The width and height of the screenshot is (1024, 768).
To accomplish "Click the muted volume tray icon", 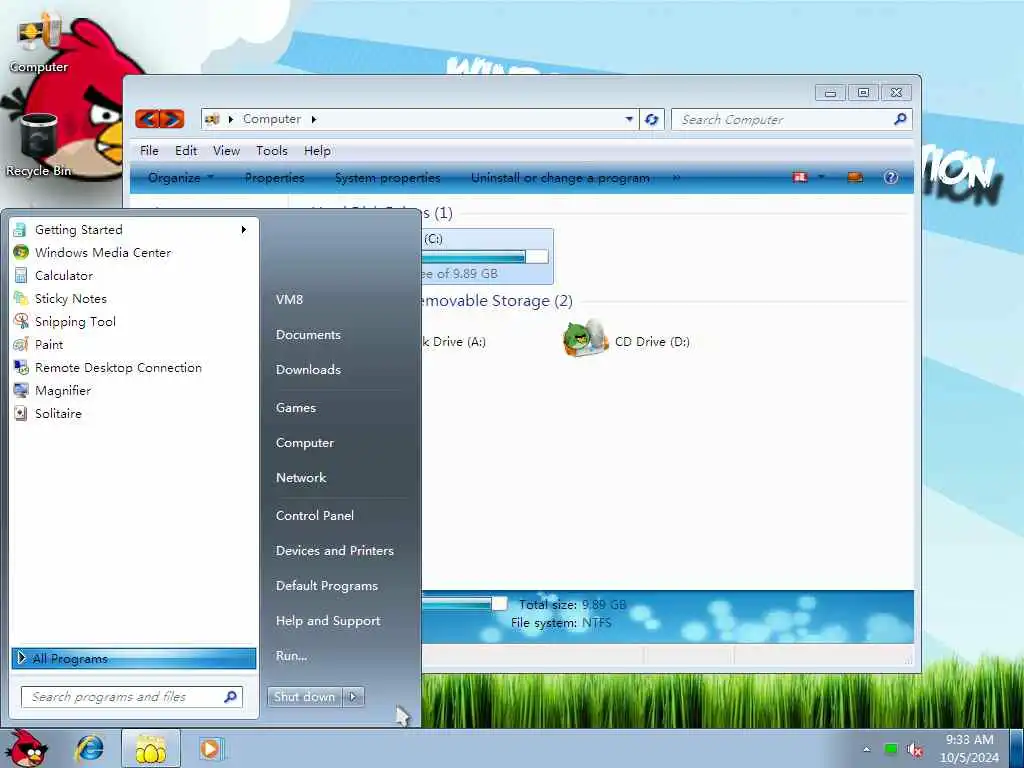I will pyautogui.click(x=915, y=749).
